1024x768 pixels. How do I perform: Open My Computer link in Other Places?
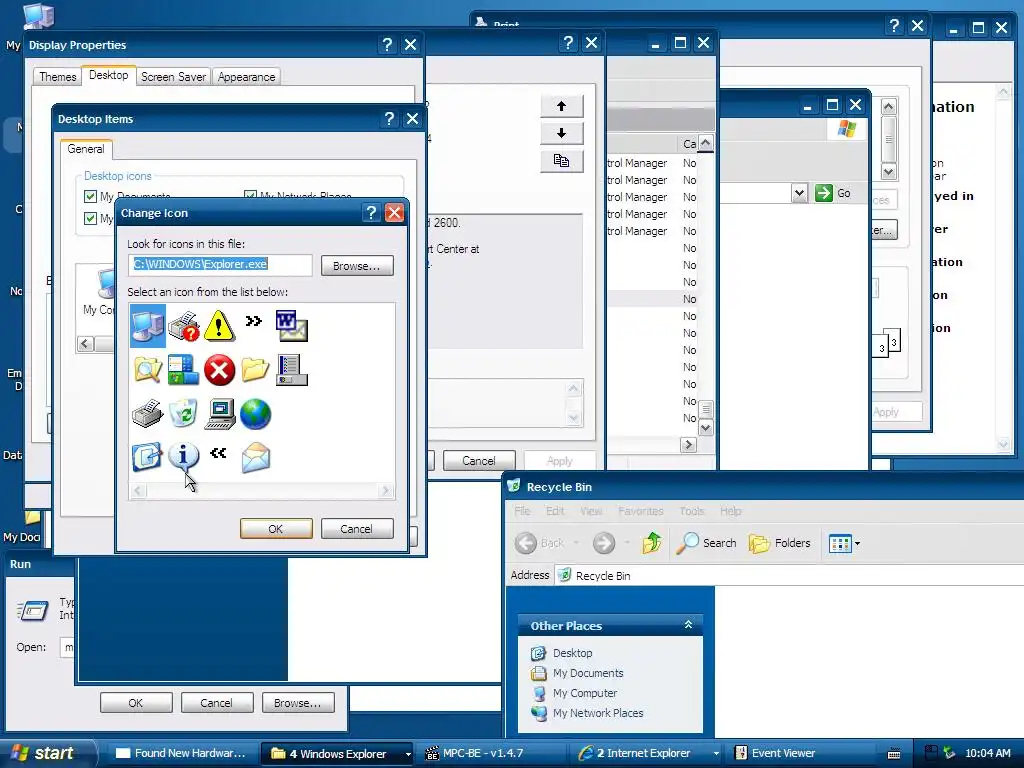[574, 693]
